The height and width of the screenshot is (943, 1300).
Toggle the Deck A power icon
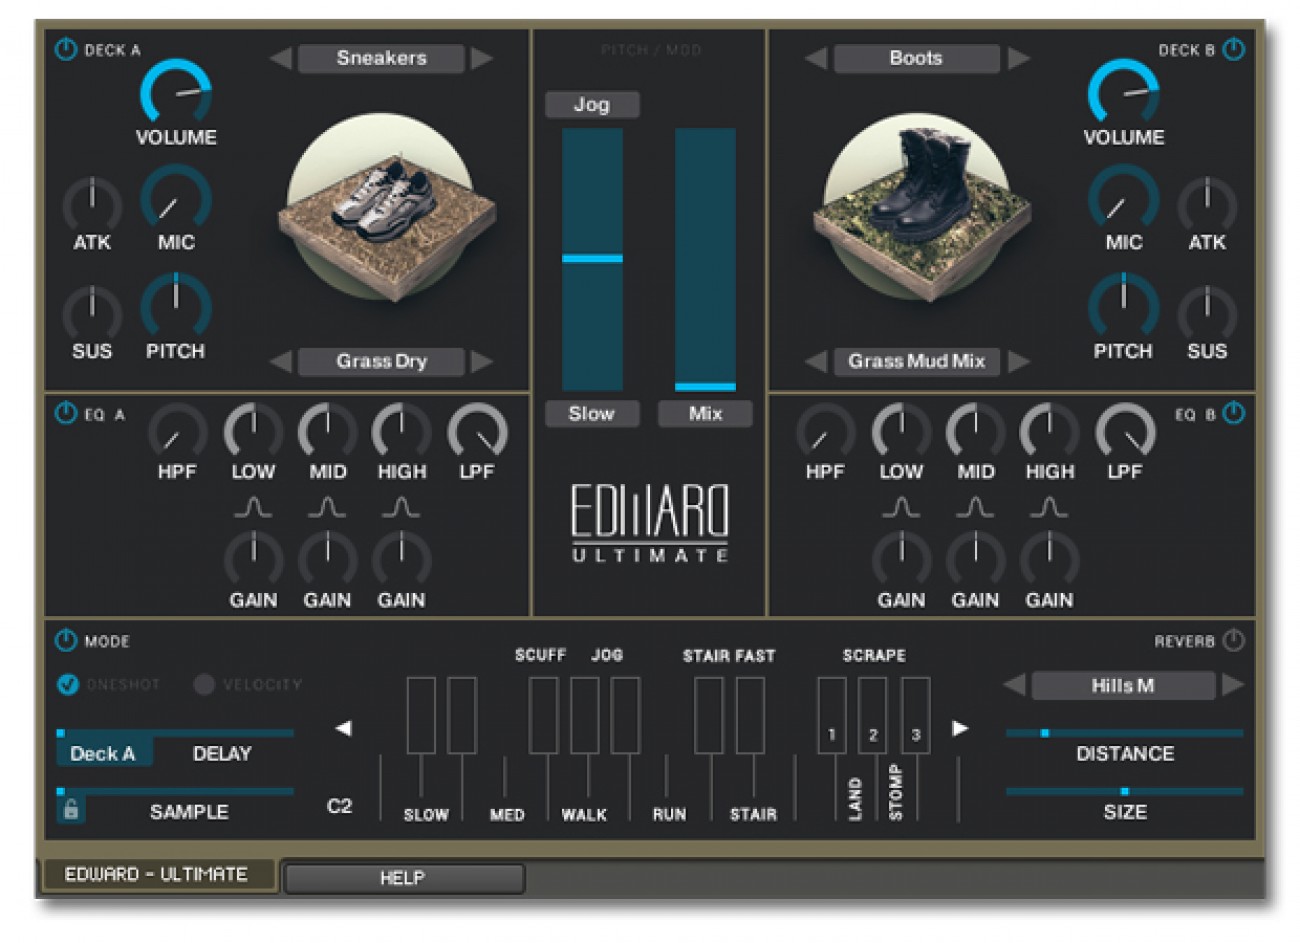[66, 49]
